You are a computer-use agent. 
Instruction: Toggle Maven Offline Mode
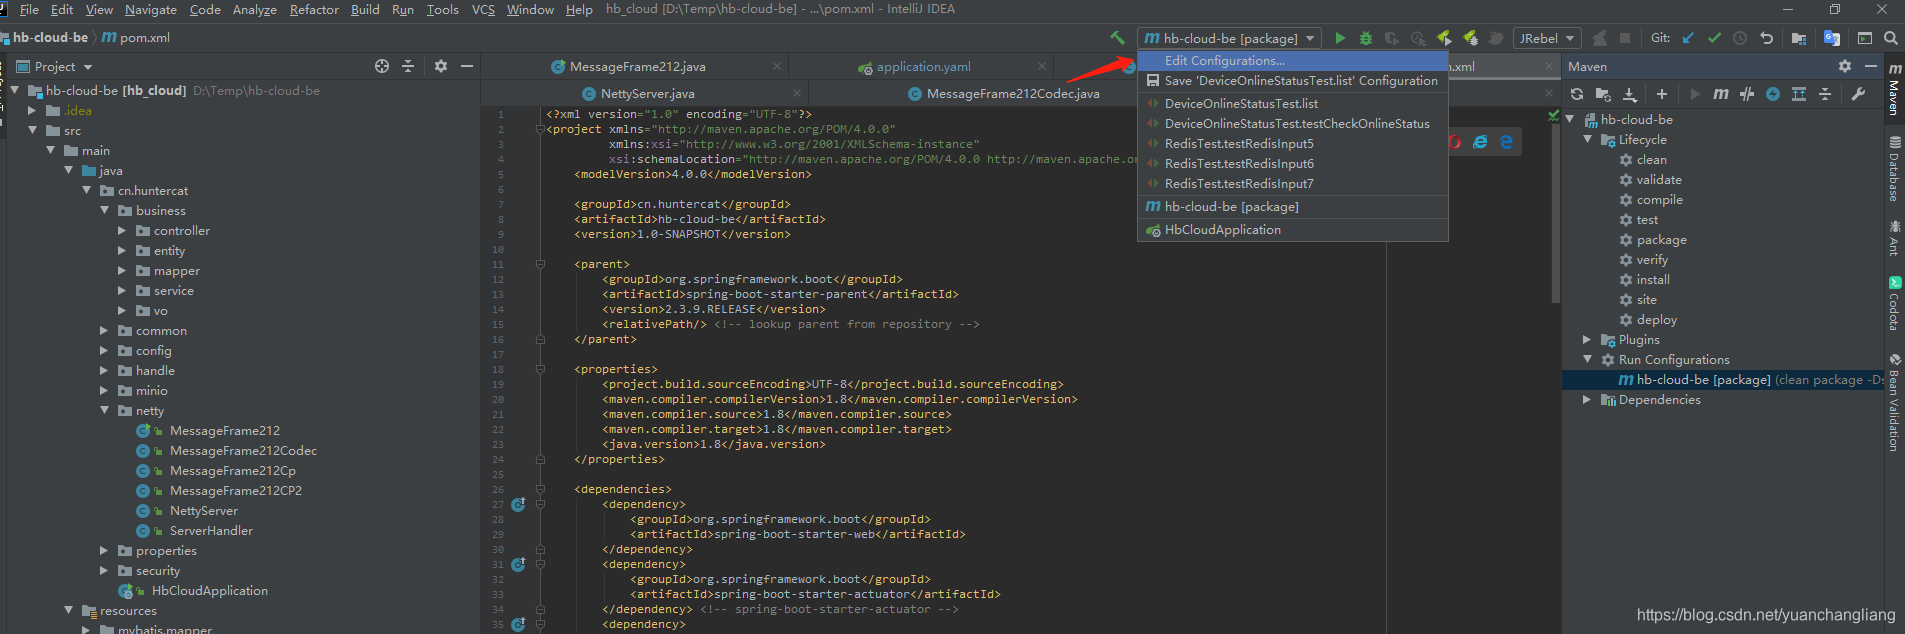pyautogui.click(x=1747, y=94)
